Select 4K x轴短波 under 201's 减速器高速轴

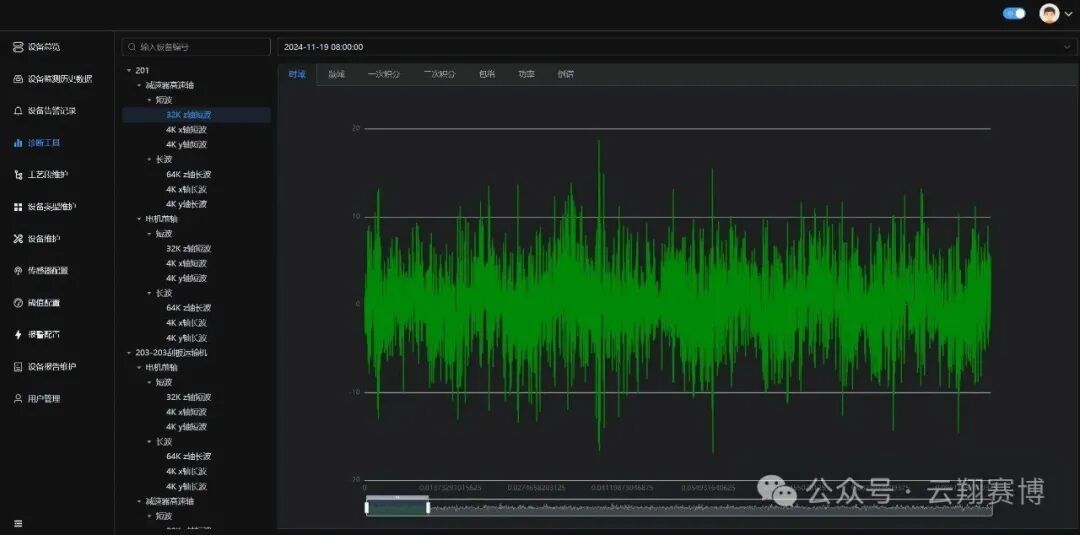click(x=187, y=129)
